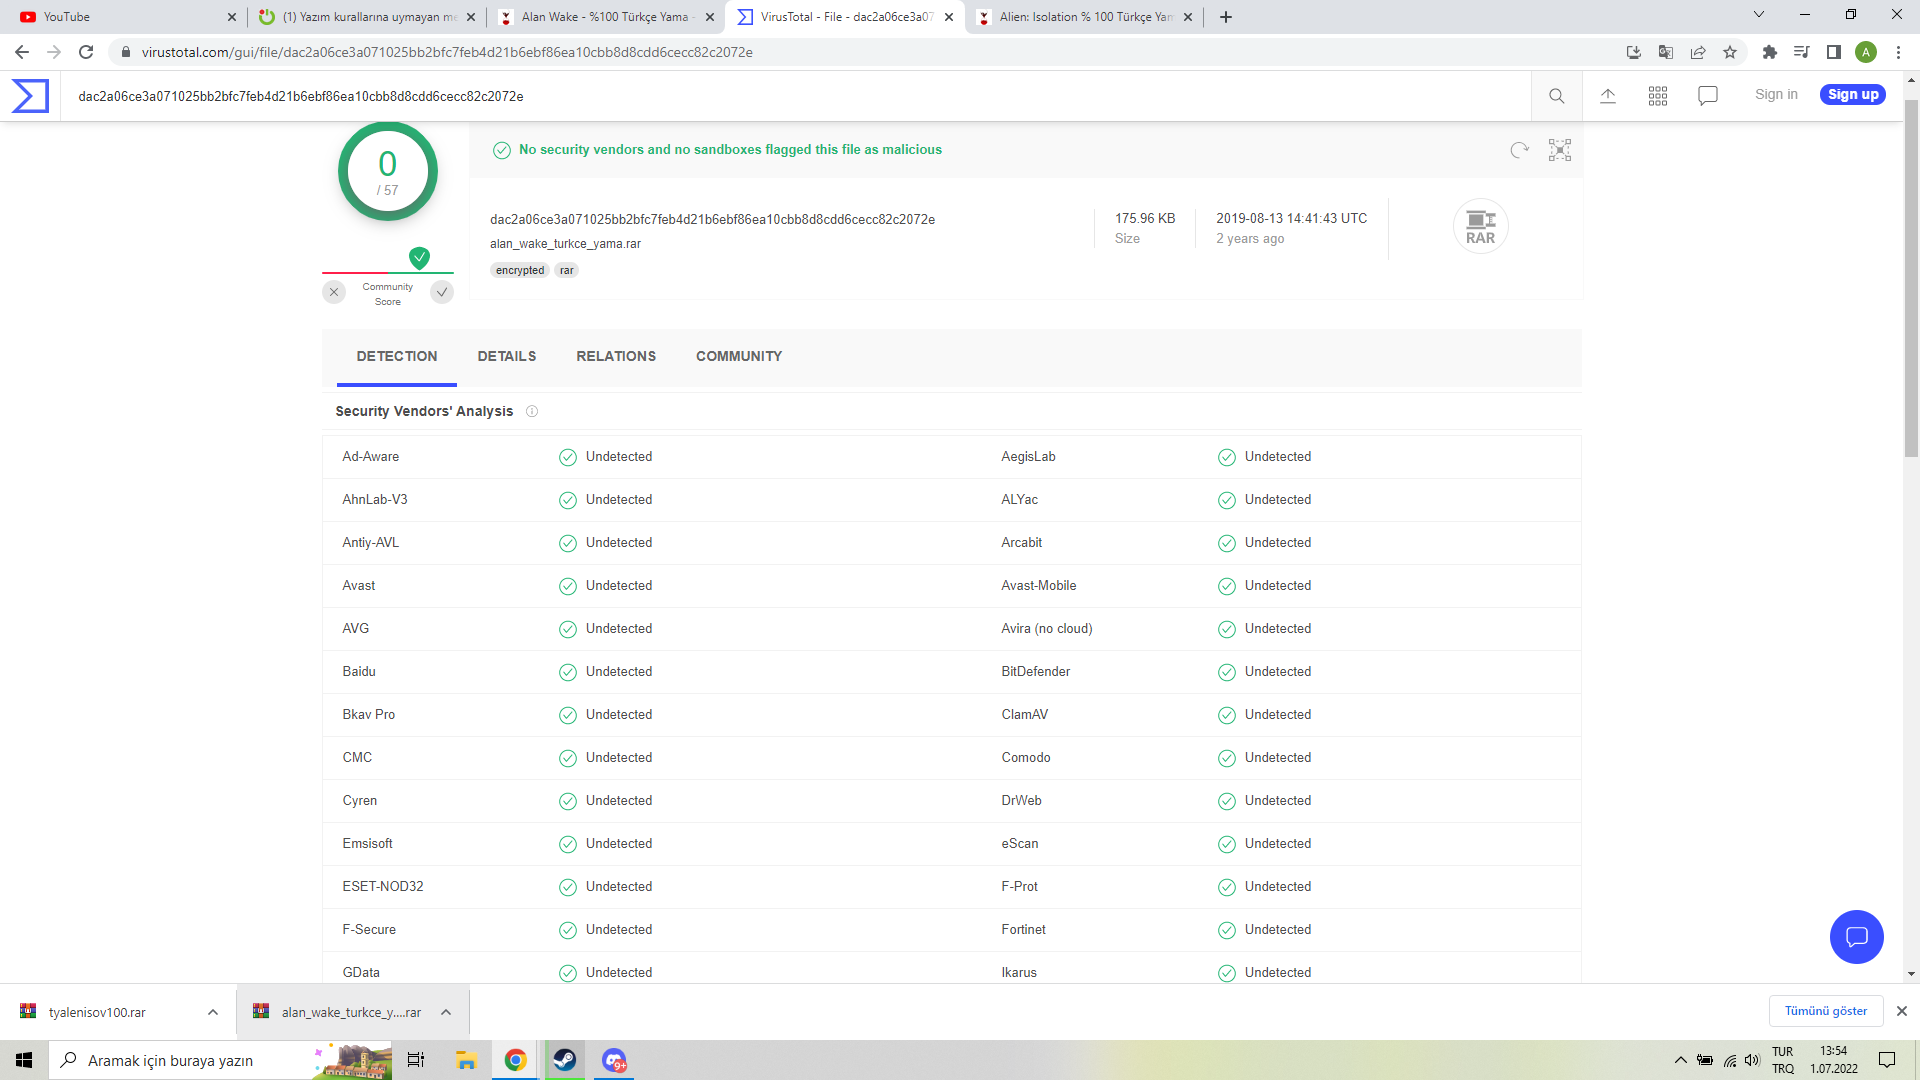Bookmark this page with star icon
This screenshot has height=1080, width=1920.
coord(1730,52)
